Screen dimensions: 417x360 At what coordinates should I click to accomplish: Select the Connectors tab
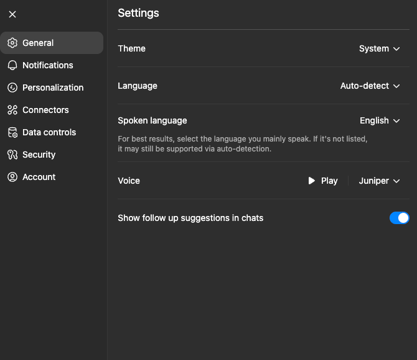52,110
